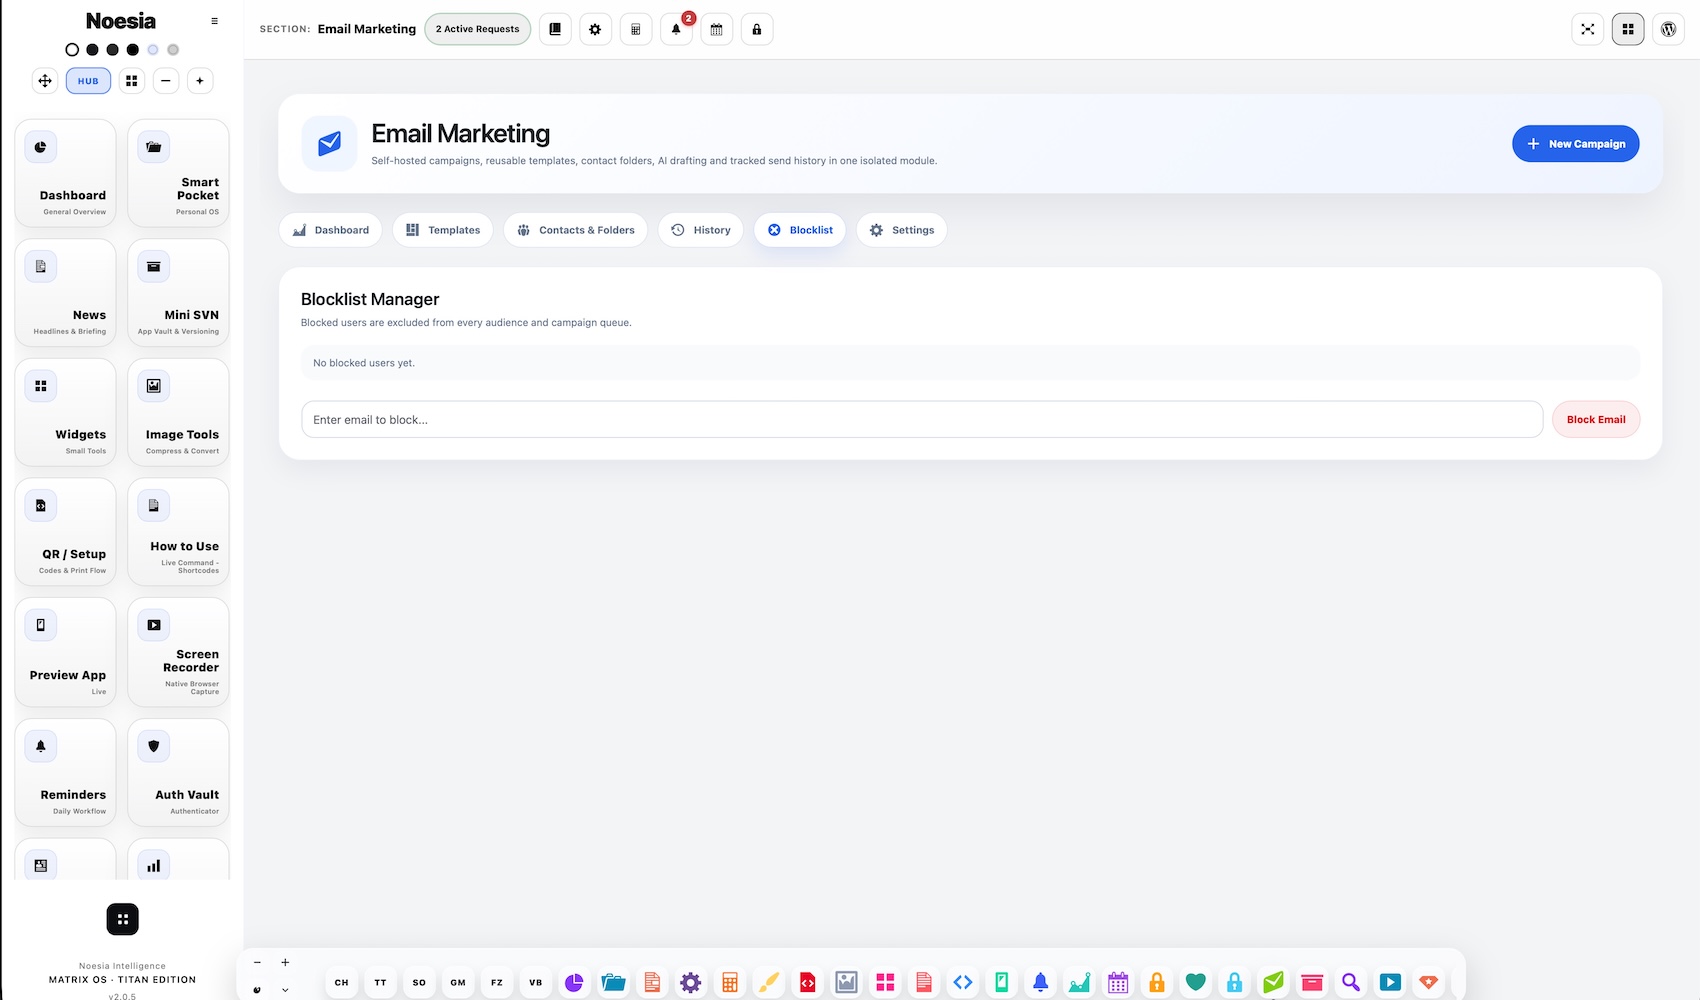The image size is (1700, 1000).
Task: Select the white circle theme dot
Action: tap(72, 49)
